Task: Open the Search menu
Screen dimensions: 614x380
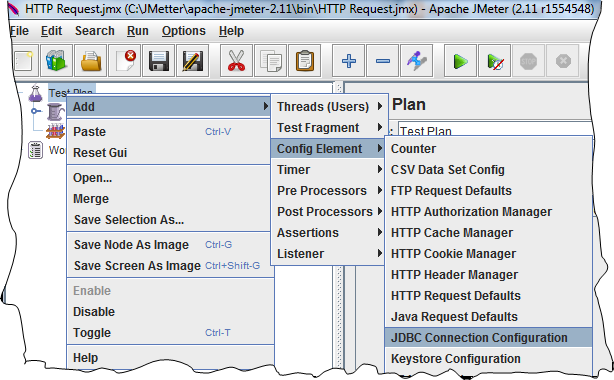Action: (95, 31)
